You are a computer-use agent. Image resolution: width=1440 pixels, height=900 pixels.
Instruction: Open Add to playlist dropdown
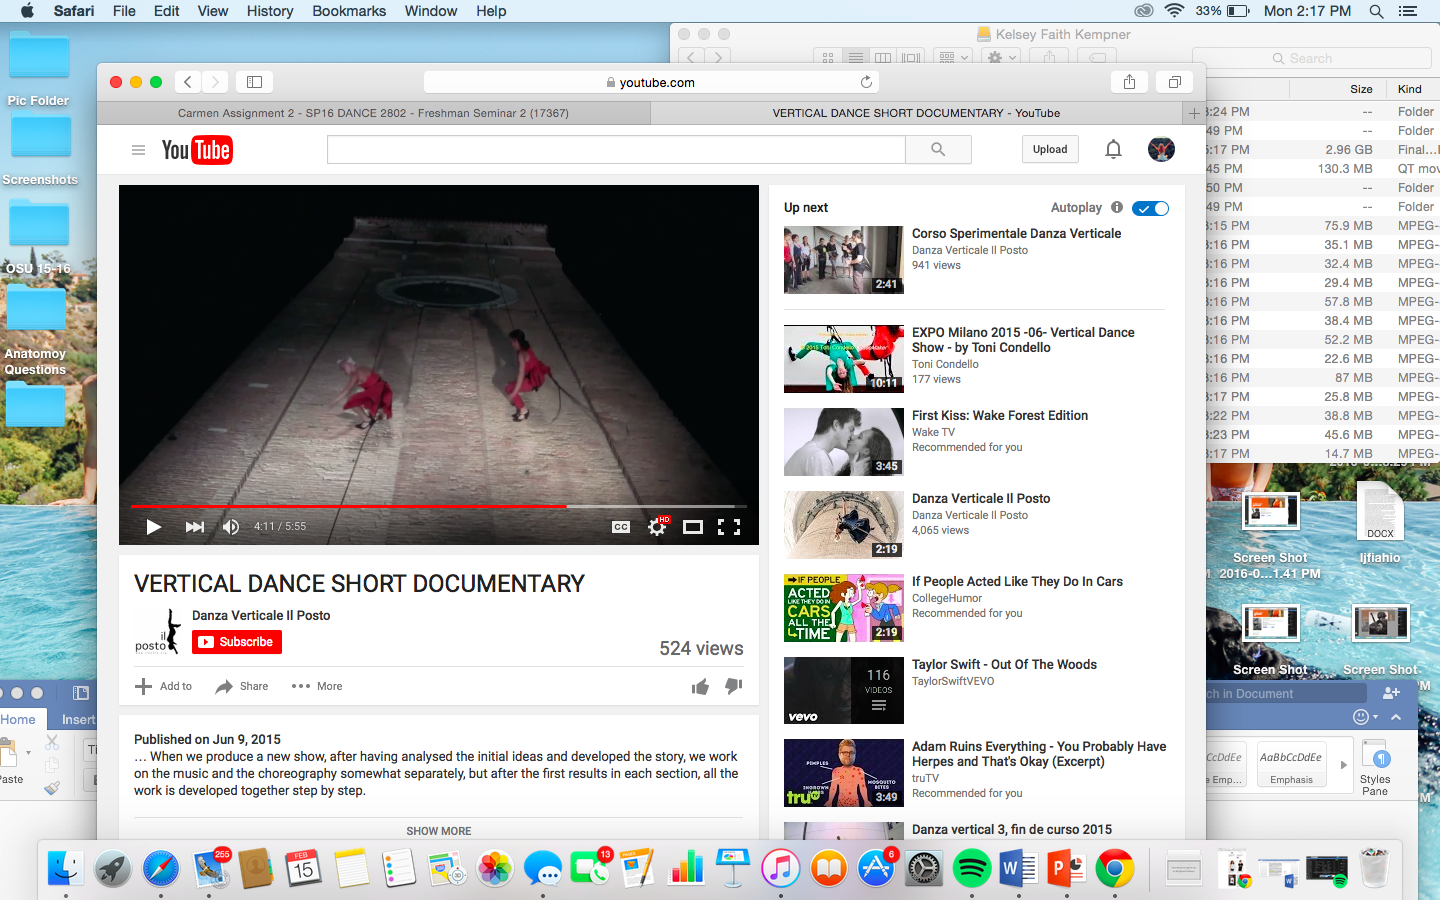tap(164, 686)
